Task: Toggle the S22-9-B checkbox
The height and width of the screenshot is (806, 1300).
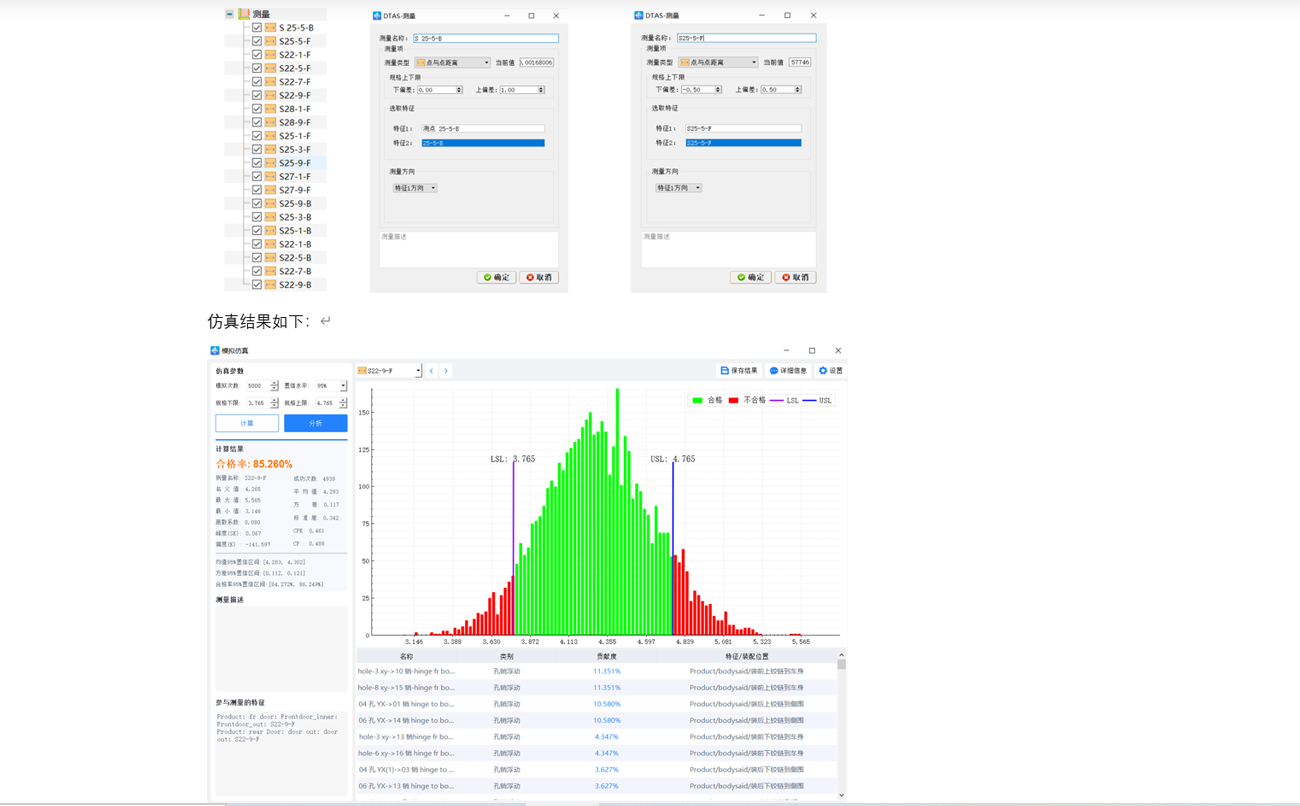Action: tap(257, 284)
